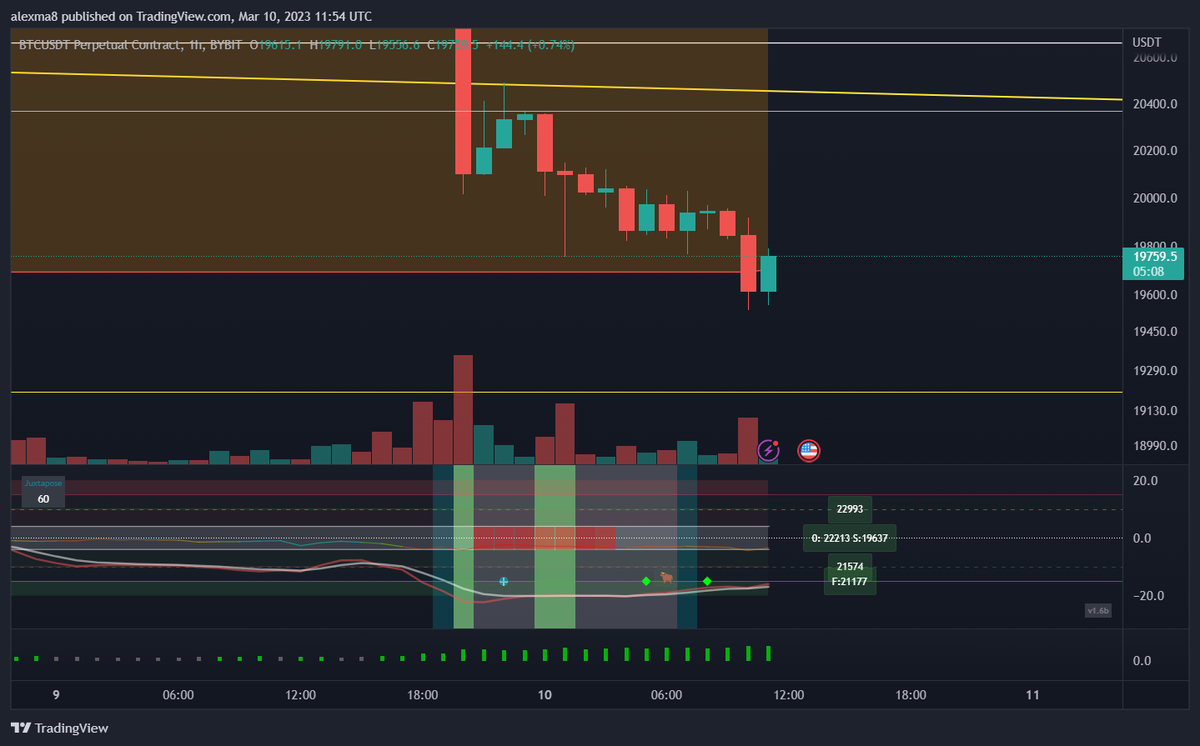The height and width of the screenshot is (746, 1200).
Task: Select the cyan plus marker in oscillator pane
Action: coord(504,581)
